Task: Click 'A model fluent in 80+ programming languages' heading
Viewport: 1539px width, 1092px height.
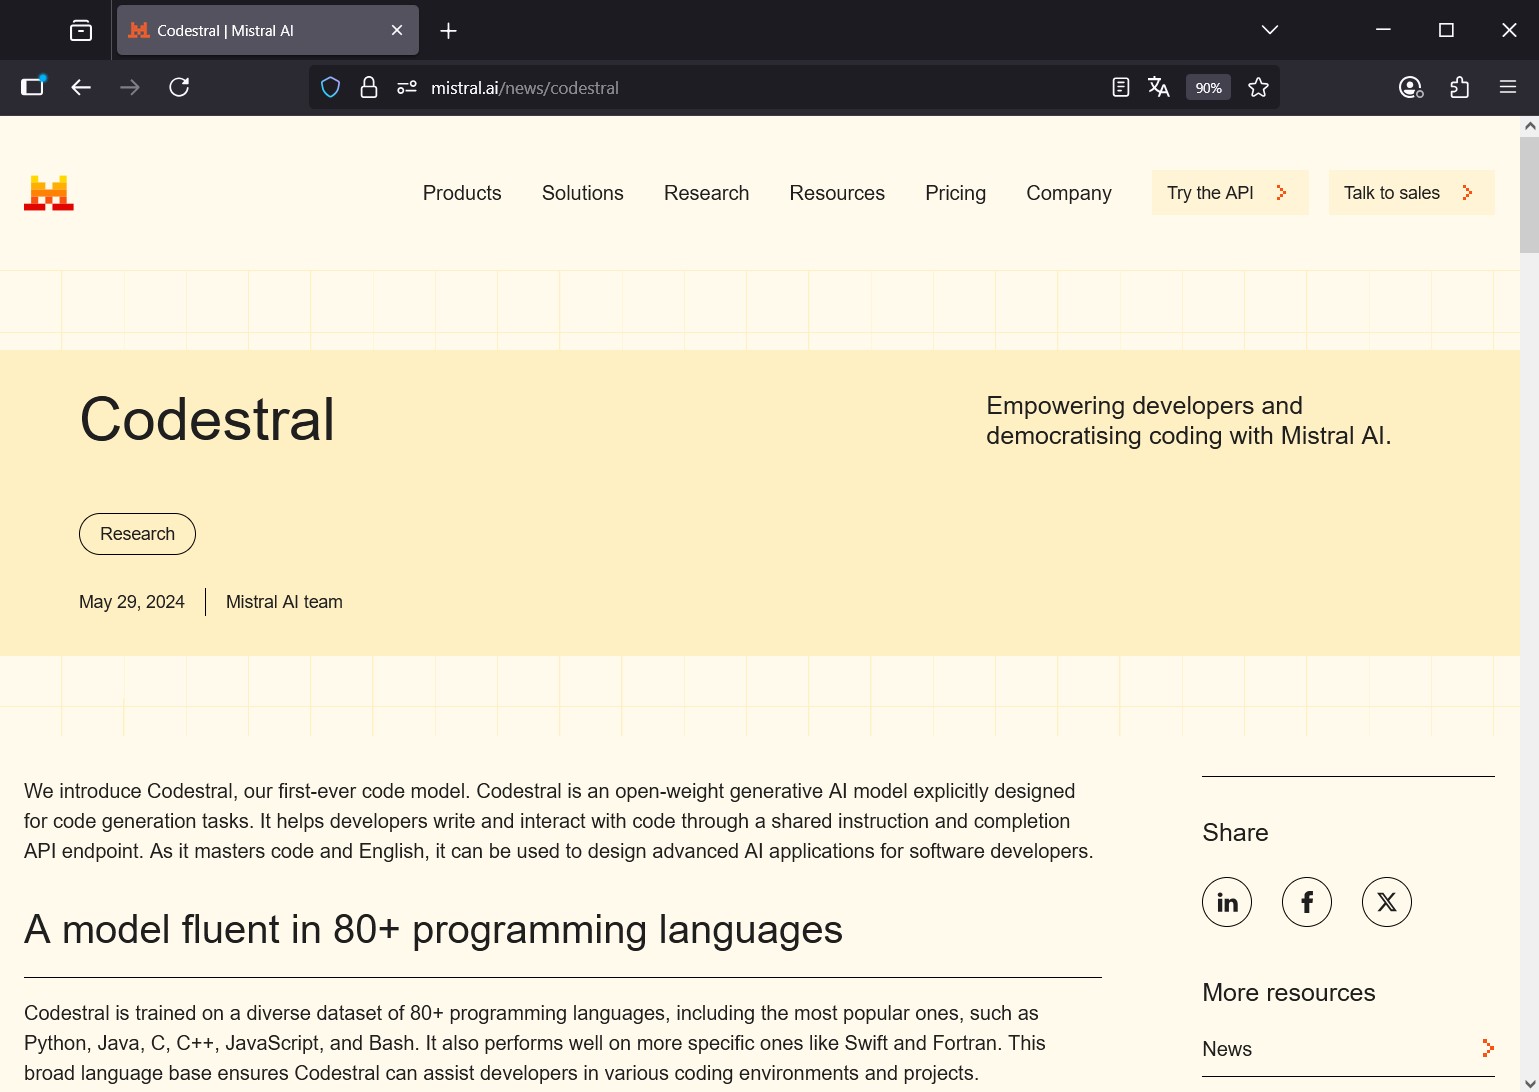Action: pos(434,930)
